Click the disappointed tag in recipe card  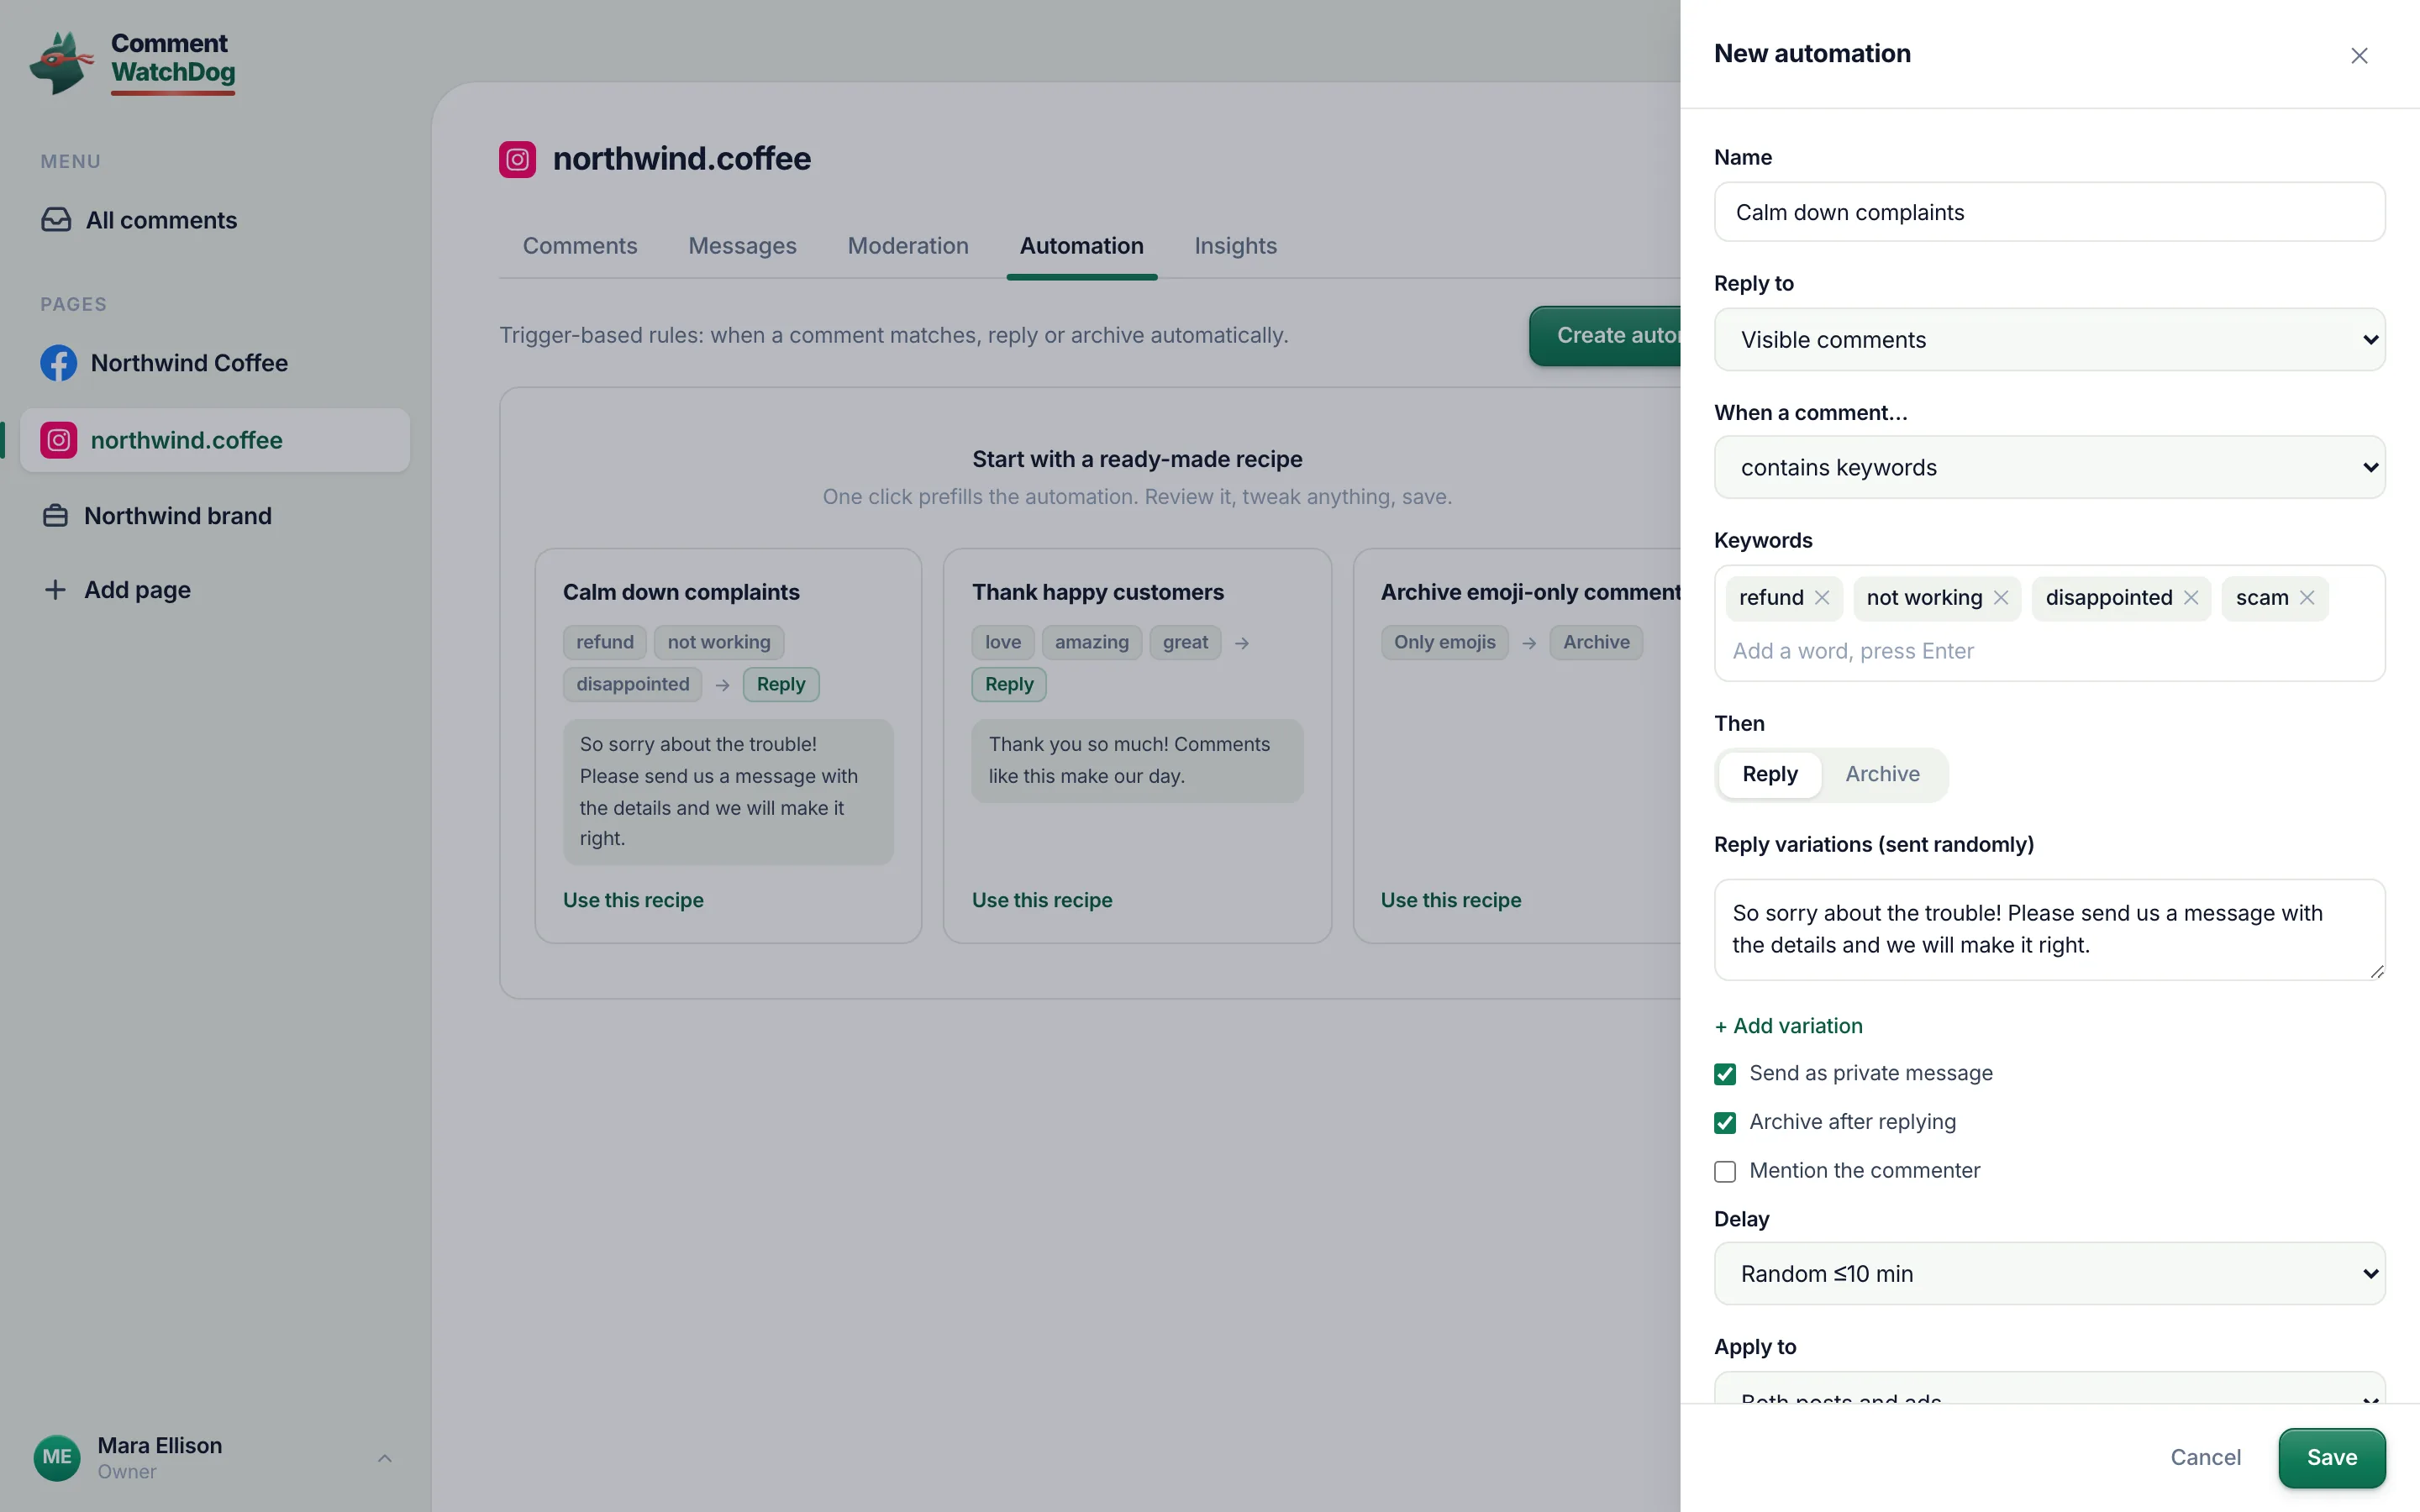632,685
